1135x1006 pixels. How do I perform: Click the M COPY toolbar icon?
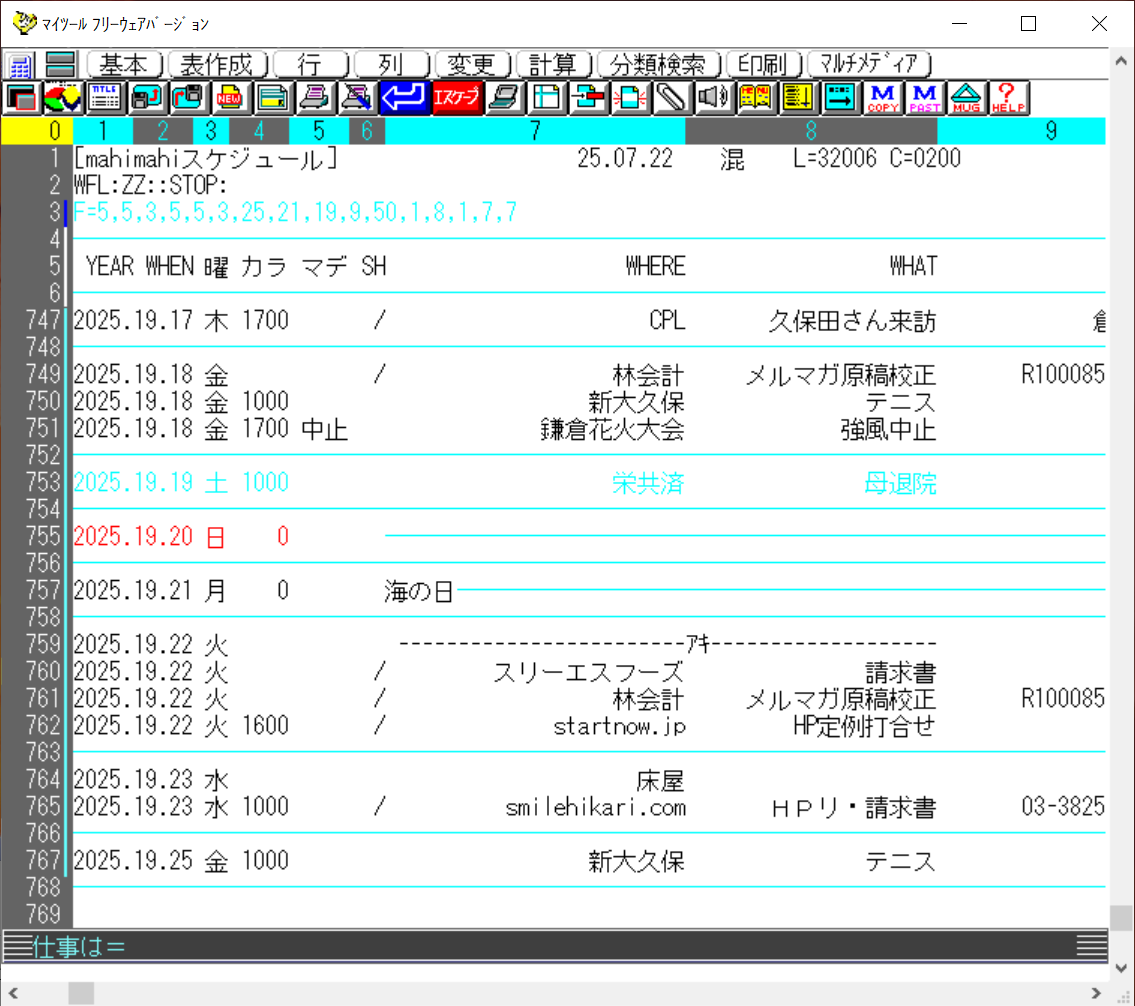[884, 97]
